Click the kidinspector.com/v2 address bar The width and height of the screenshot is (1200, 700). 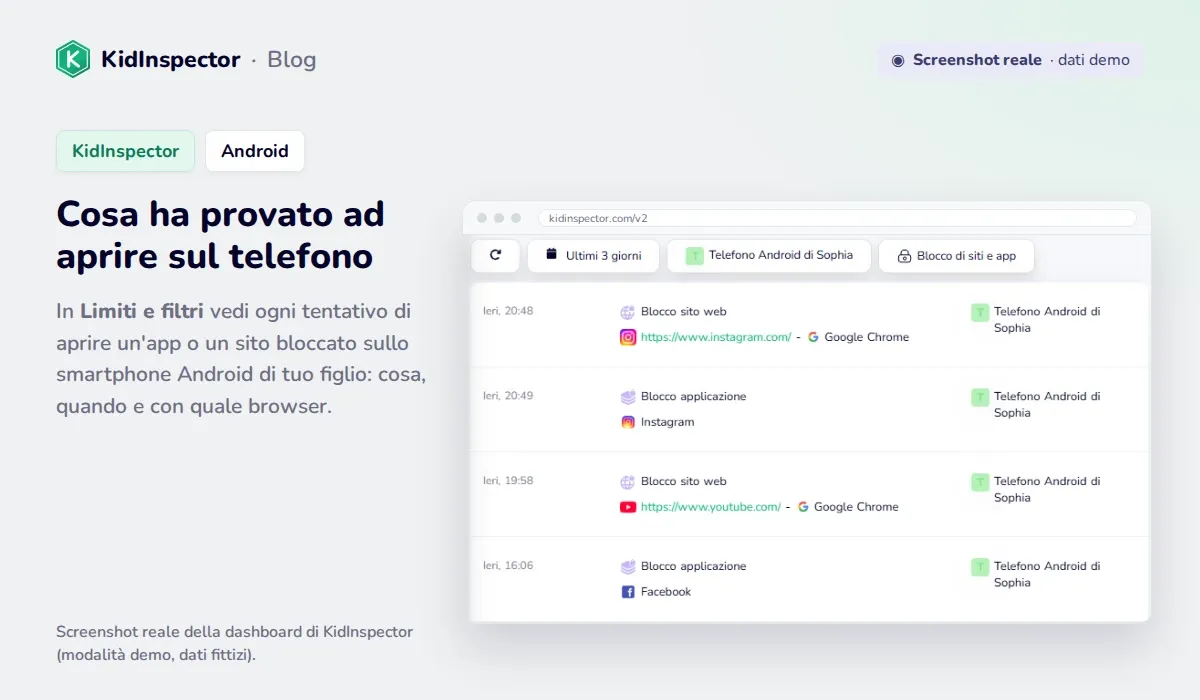coord(837,218)
